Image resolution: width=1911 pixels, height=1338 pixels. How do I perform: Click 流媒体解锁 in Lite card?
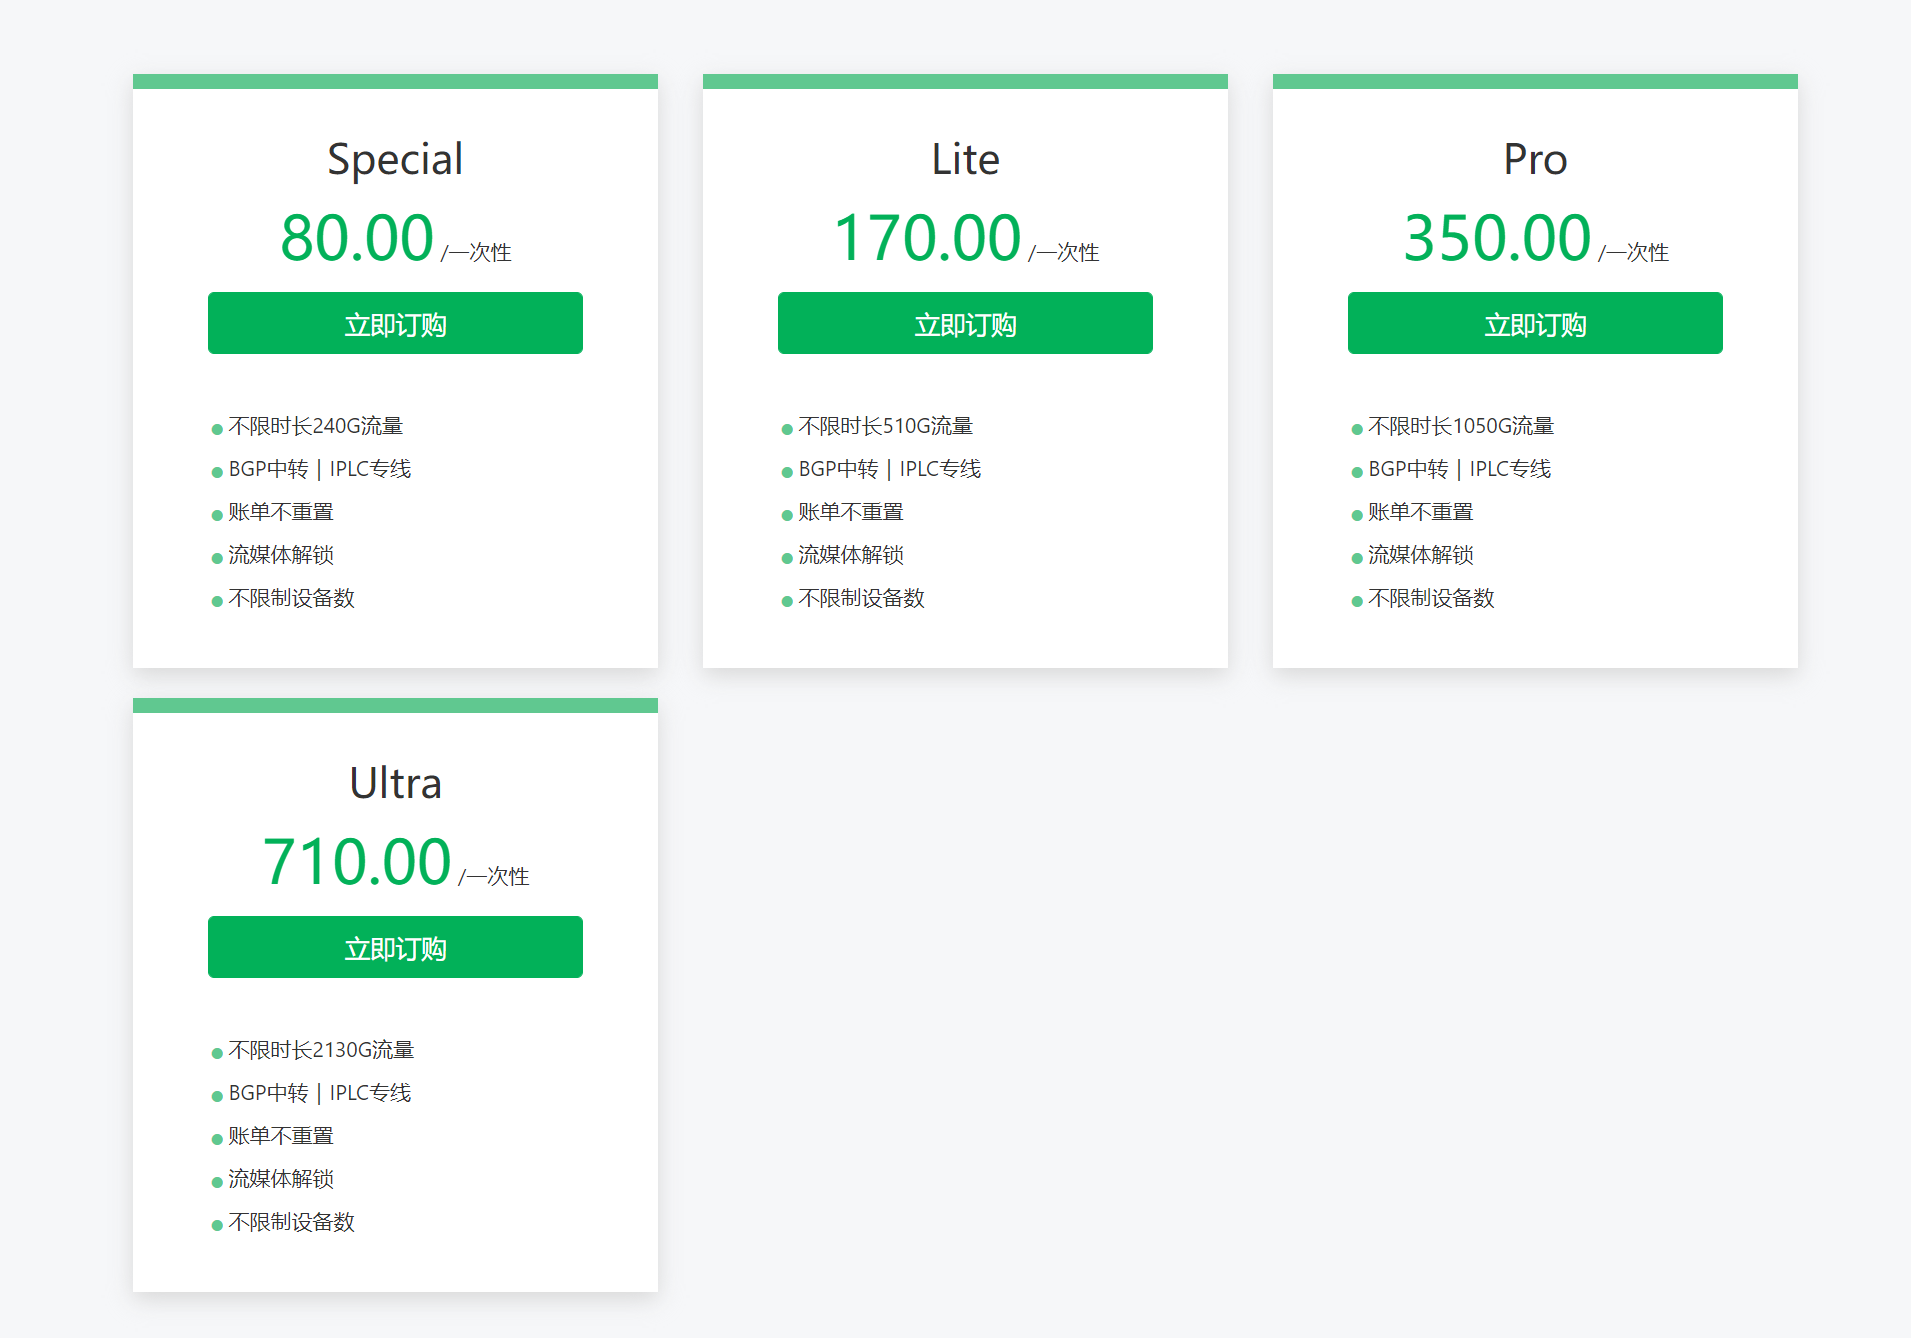851,555
